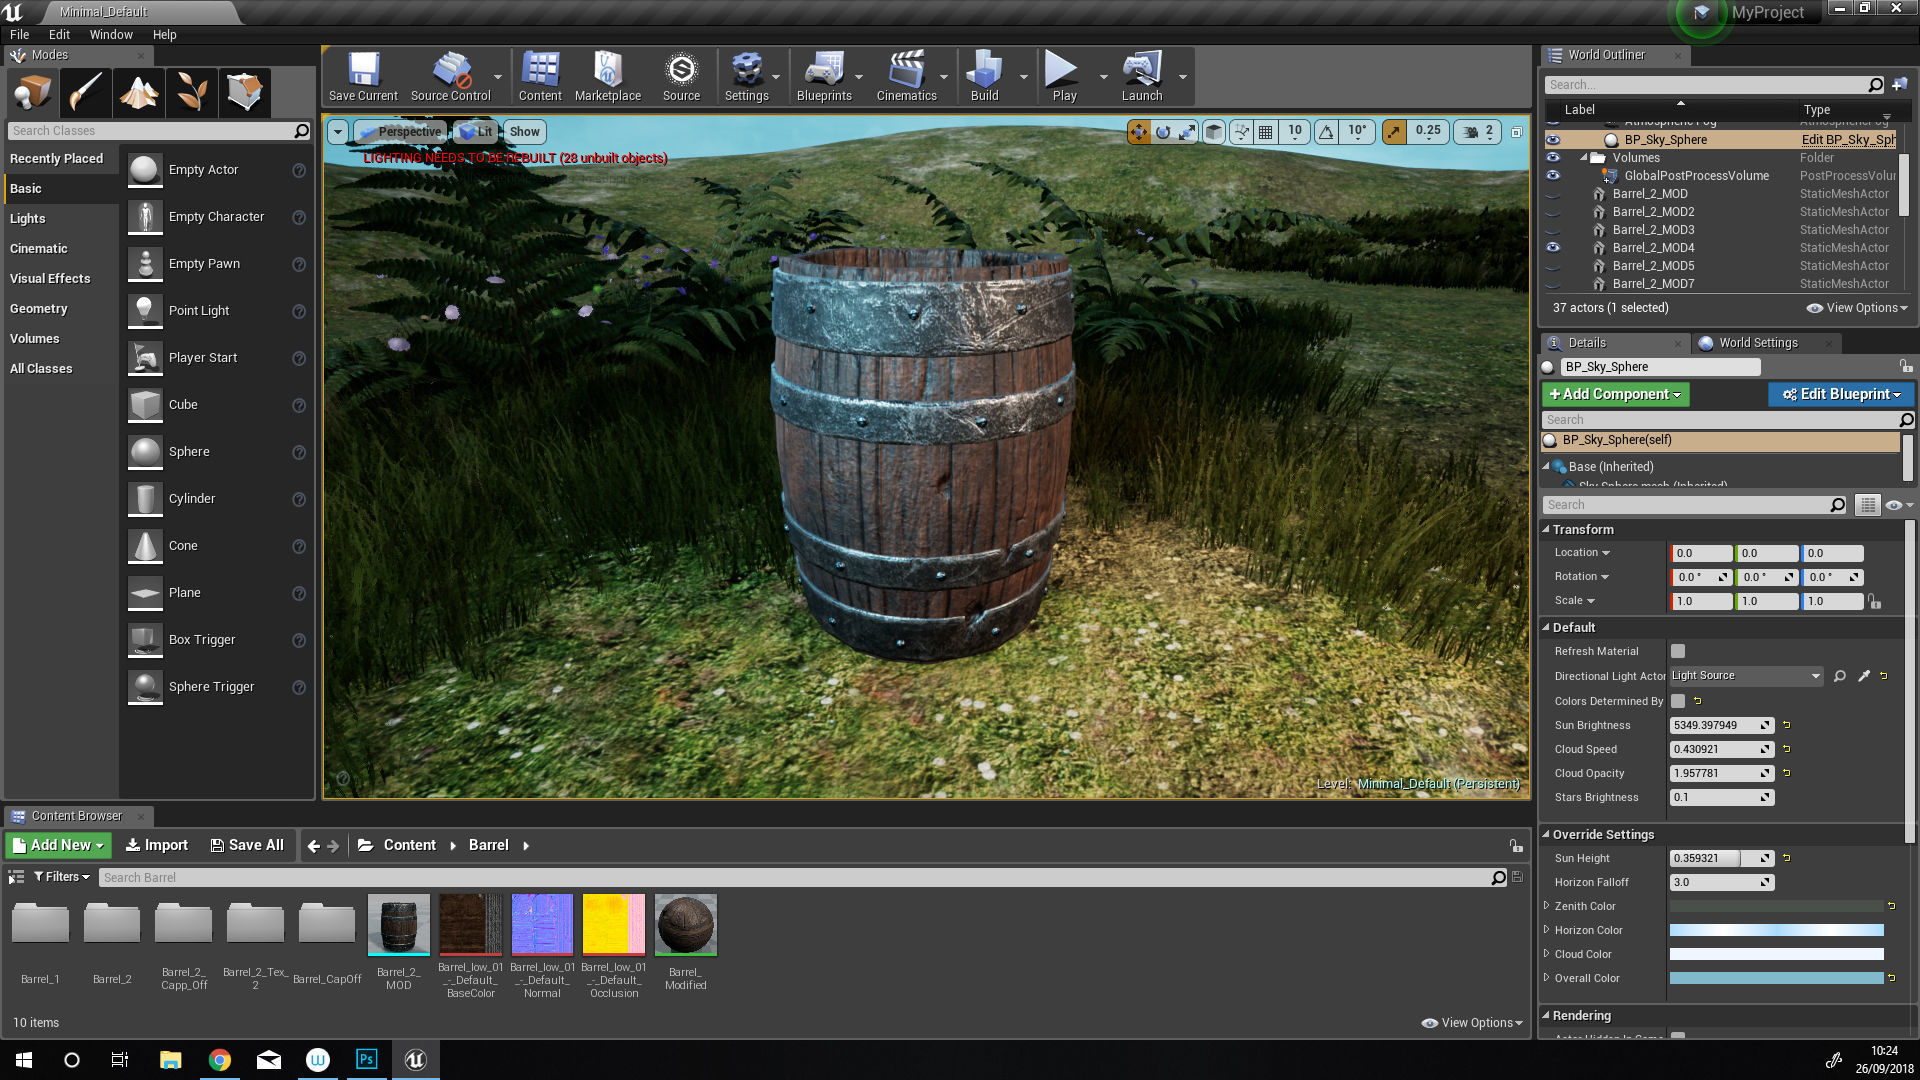Open the Edit menu
The height and width of the screenshot is (1080, 1920).
(x=59, y=34)
